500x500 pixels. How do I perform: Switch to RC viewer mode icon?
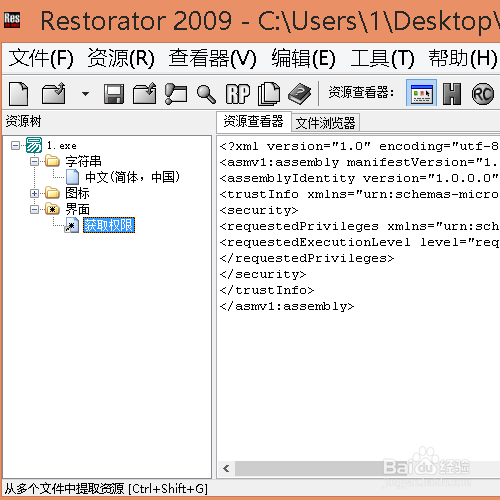tap(483, 94)
